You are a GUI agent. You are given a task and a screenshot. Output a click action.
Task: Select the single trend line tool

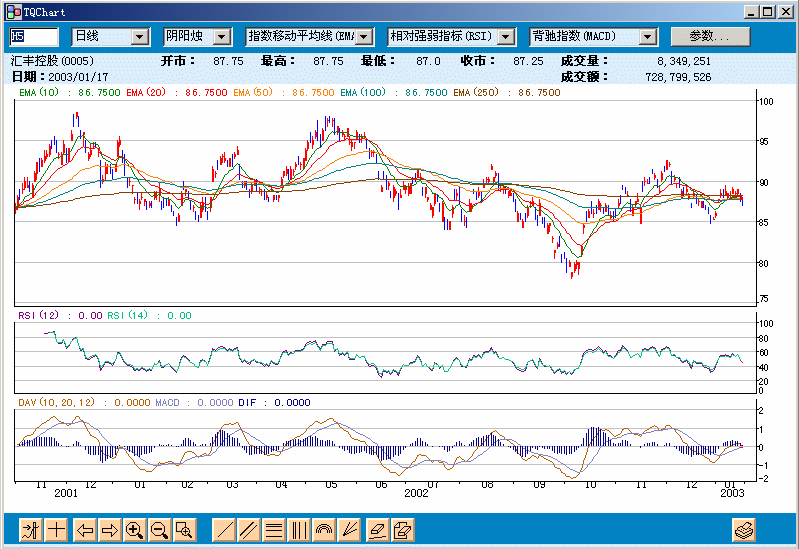click(x=224, y=530)
